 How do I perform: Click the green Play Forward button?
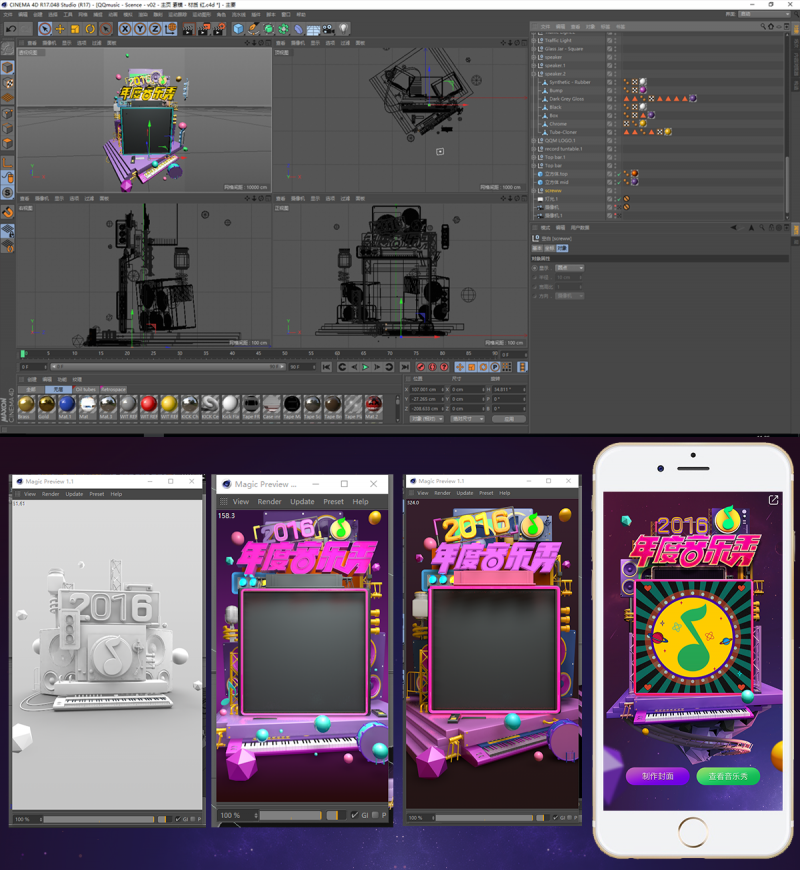coord(366,367)
